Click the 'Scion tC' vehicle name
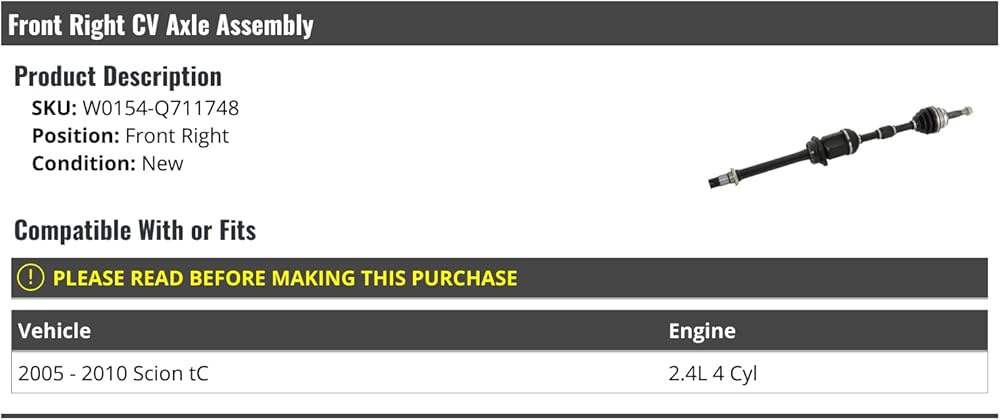Viewport: 1000px width, 420px height. coord(170,373)
